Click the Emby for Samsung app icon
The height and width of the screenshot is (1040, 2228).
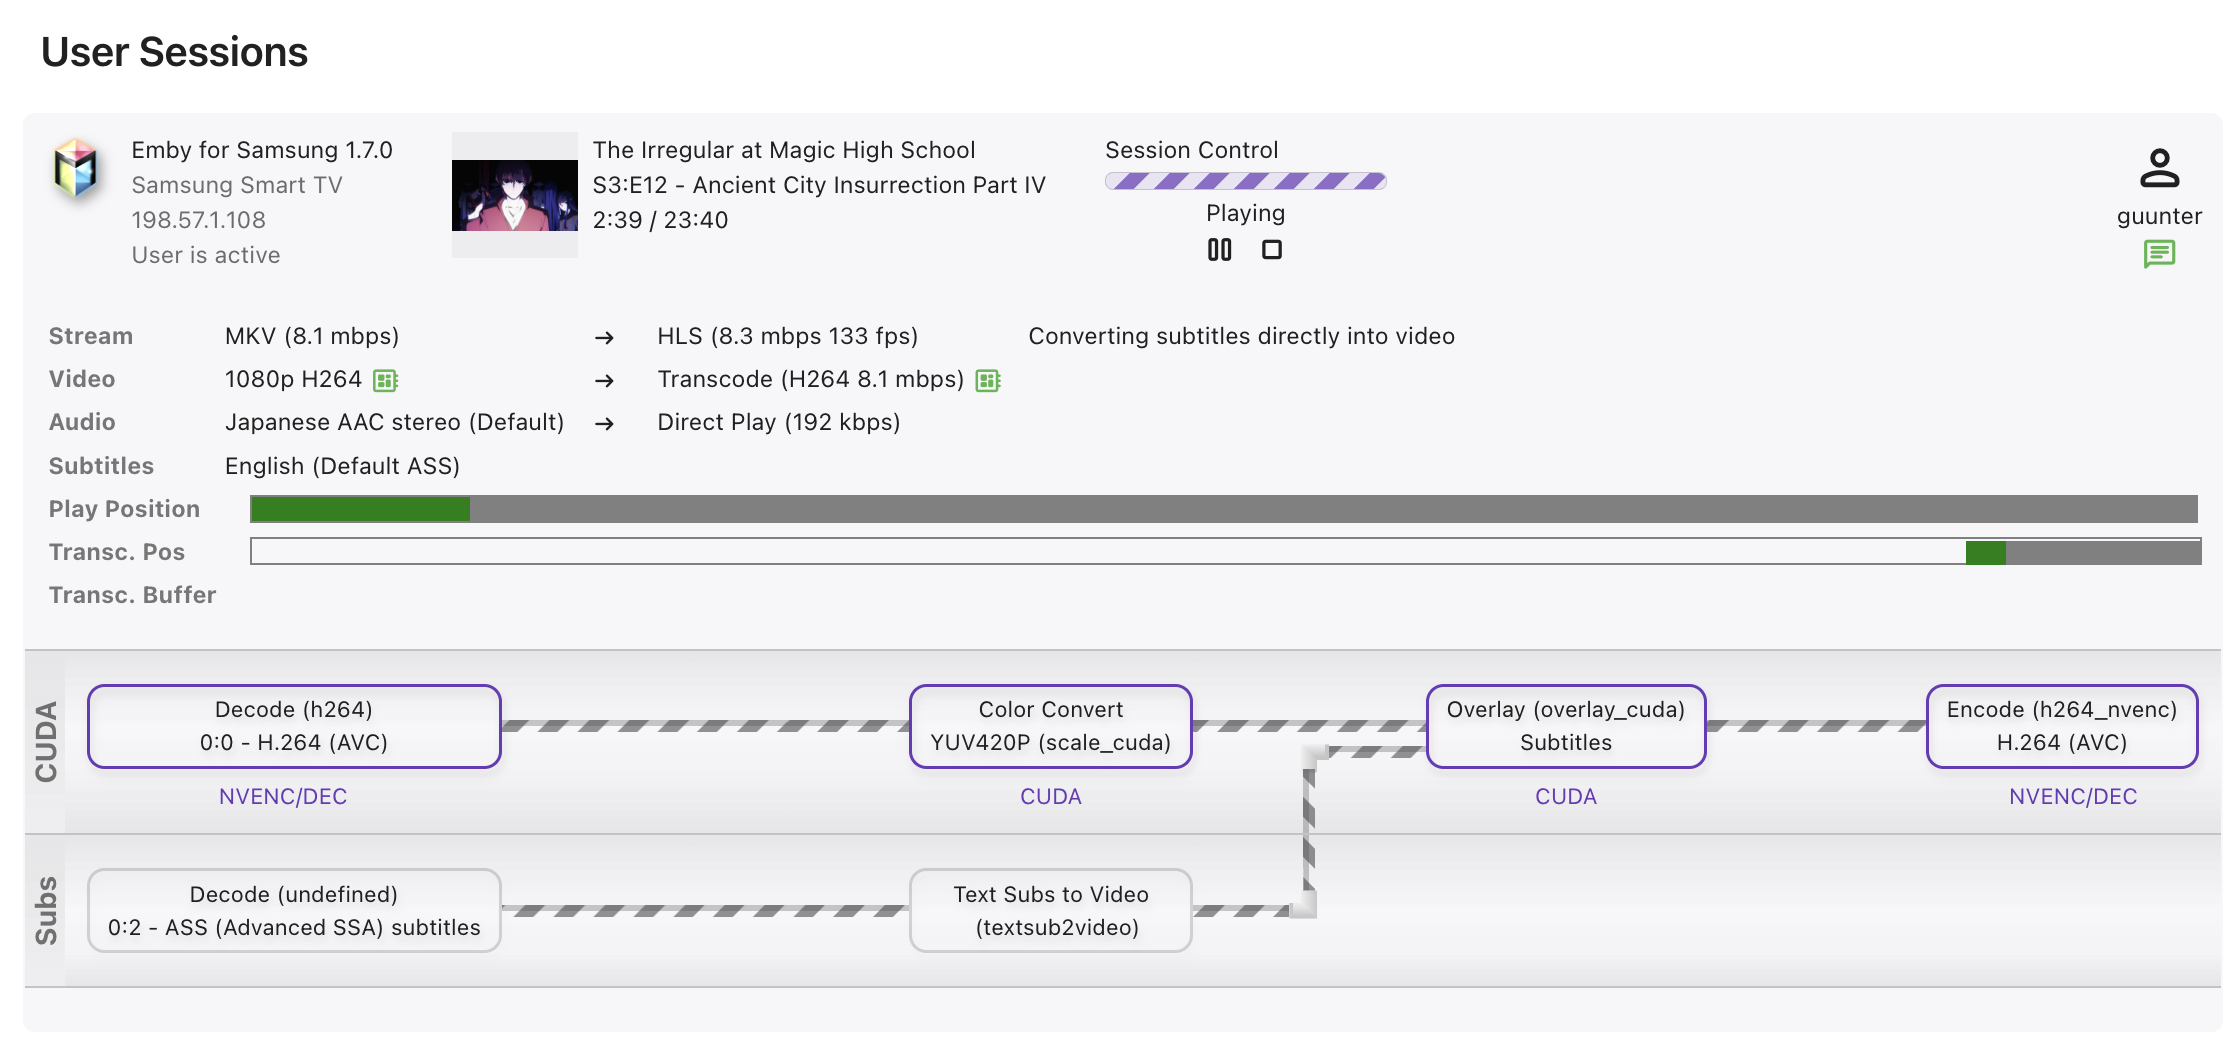click(77, 168)
